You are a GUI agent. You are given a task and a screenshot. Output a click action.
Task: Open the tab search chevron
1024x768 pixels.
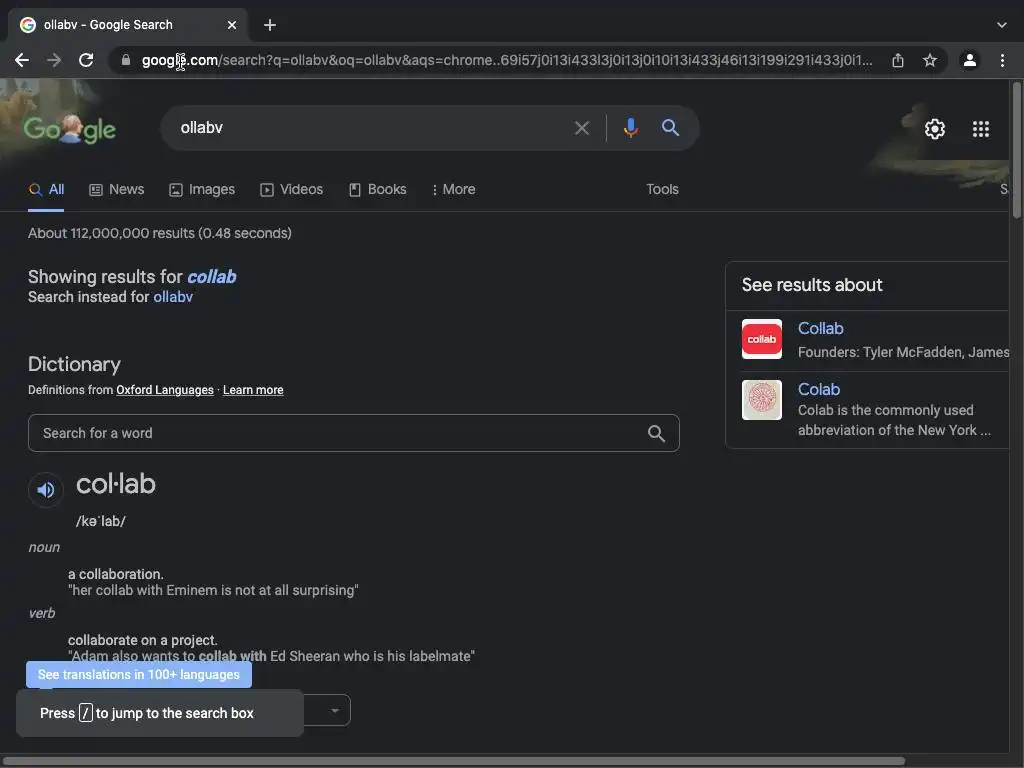1002,25
